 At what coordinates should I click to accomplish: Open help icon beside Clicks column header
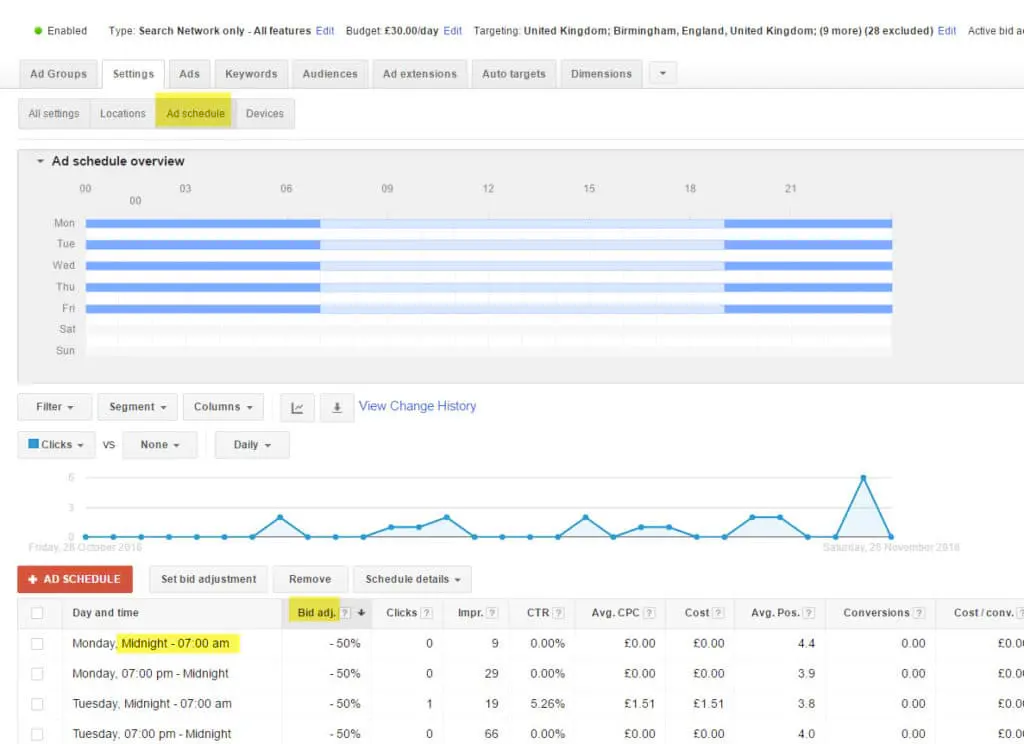pos(426,613)
